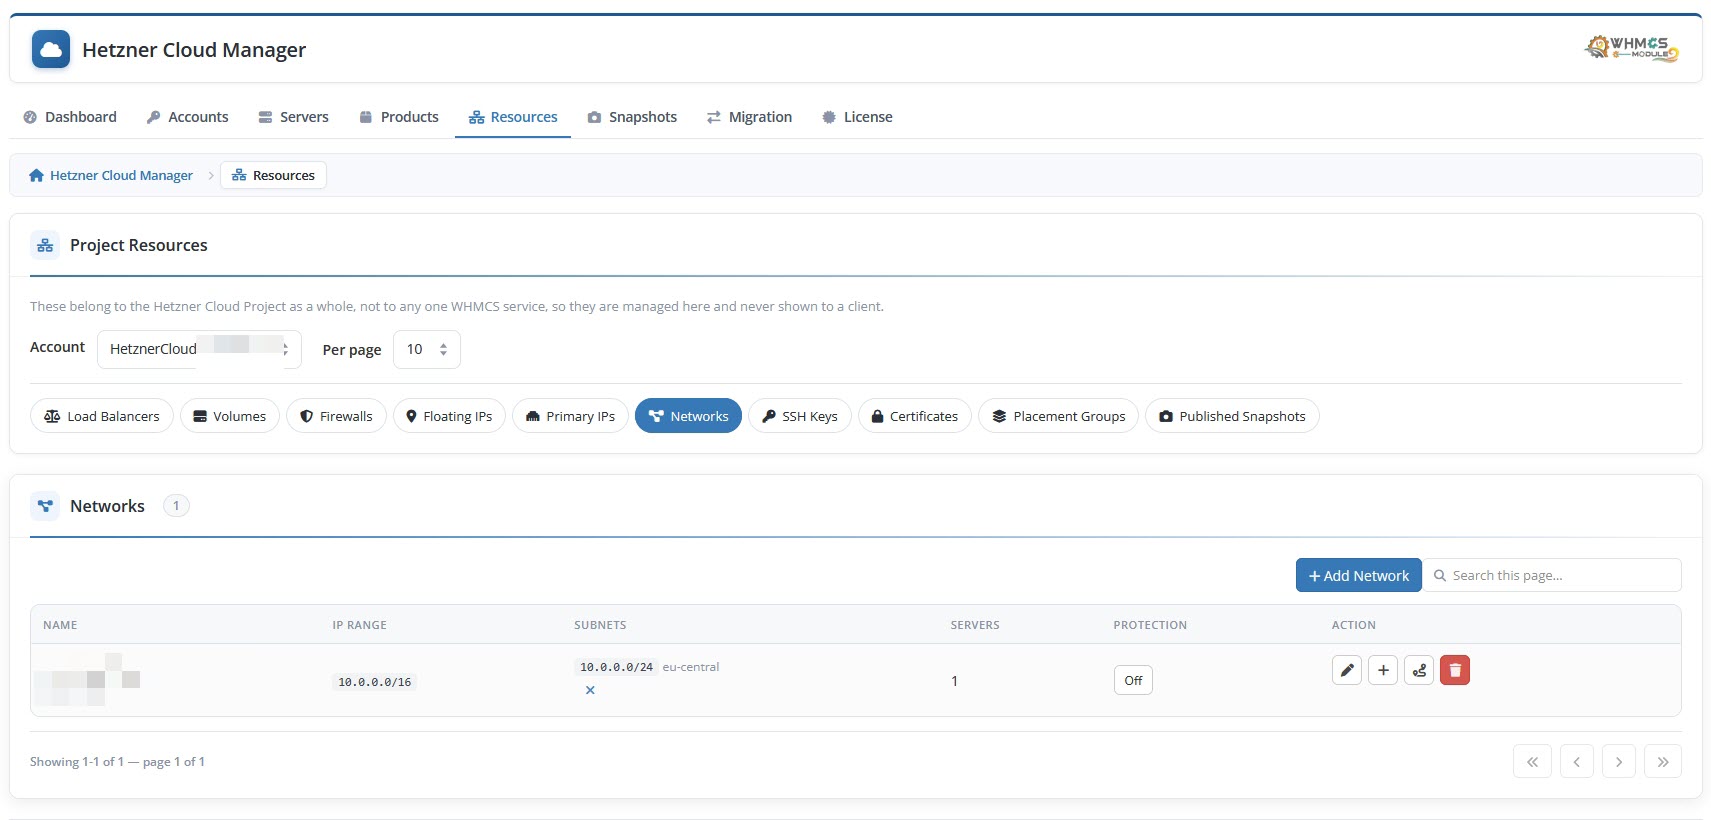This screenshot has width=1711, height=820.
Task: Show the Volumes resource list
Action: point(230,416)
